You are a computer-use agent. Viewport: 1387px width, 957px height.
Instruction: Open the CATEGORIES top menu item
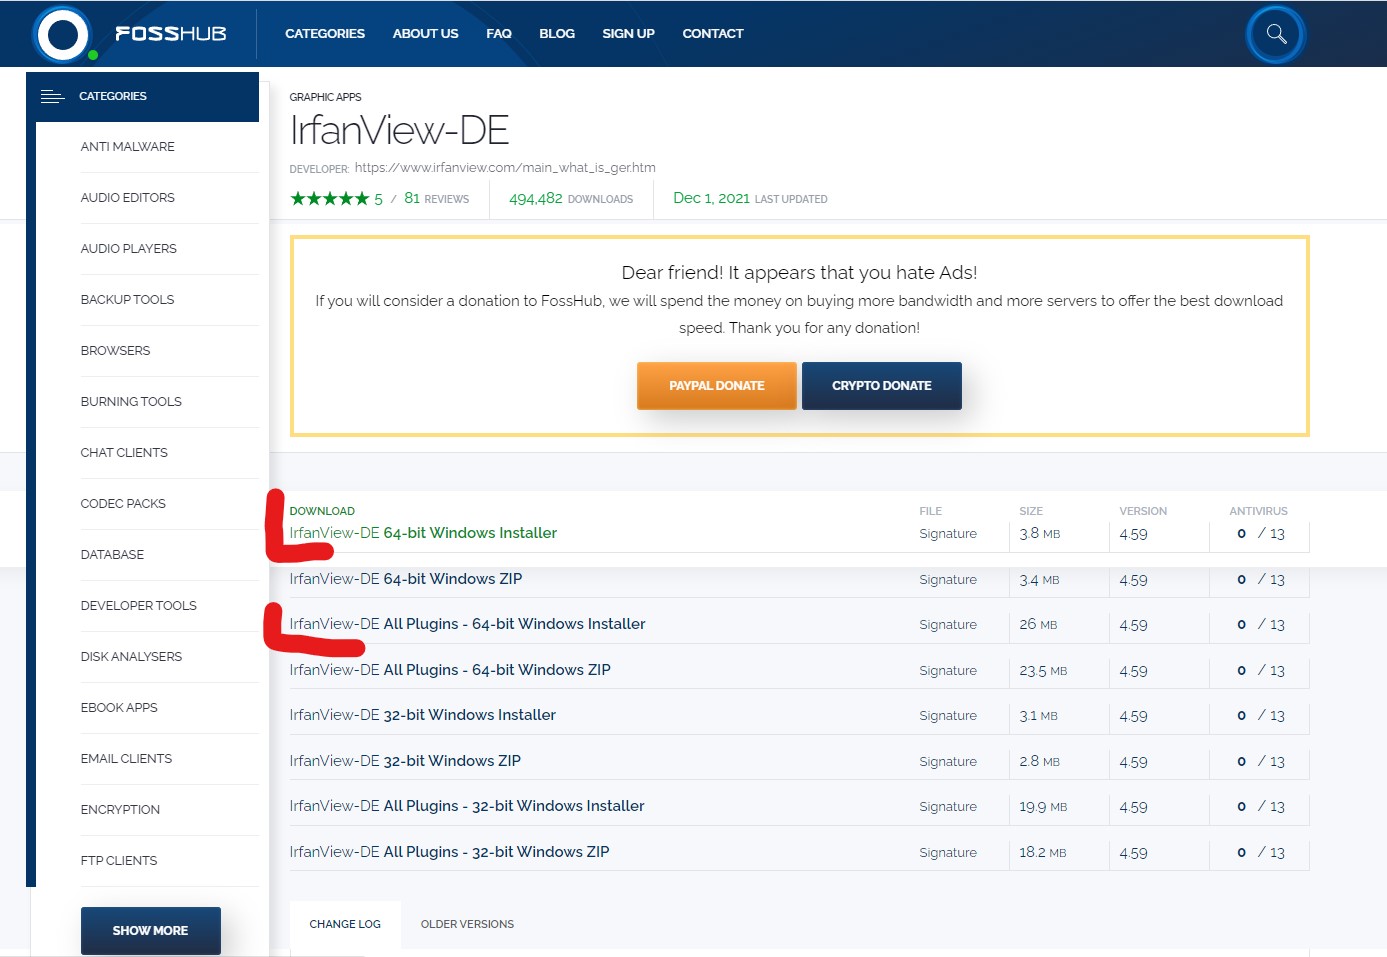pyautogui.click(x=325, y=33)
